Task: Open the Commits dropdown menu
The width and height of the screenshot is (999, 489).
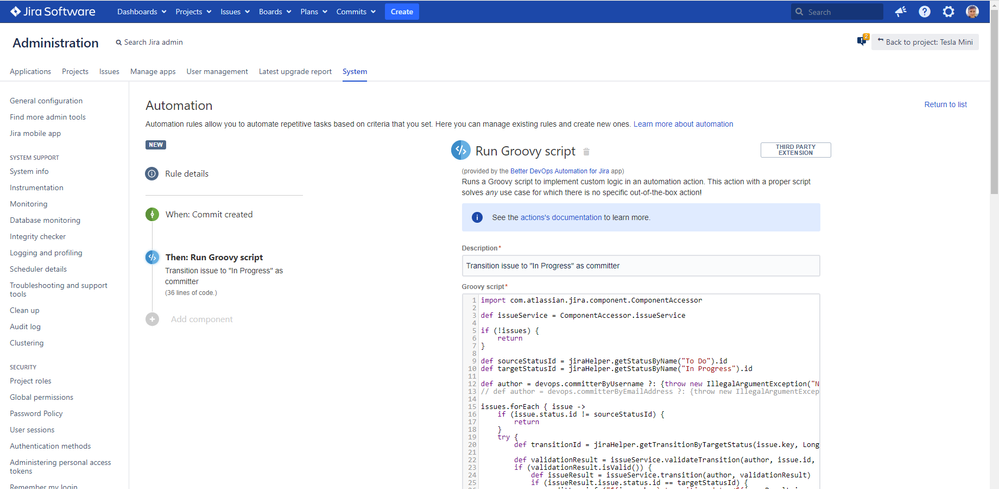Action: click(356, 12)
